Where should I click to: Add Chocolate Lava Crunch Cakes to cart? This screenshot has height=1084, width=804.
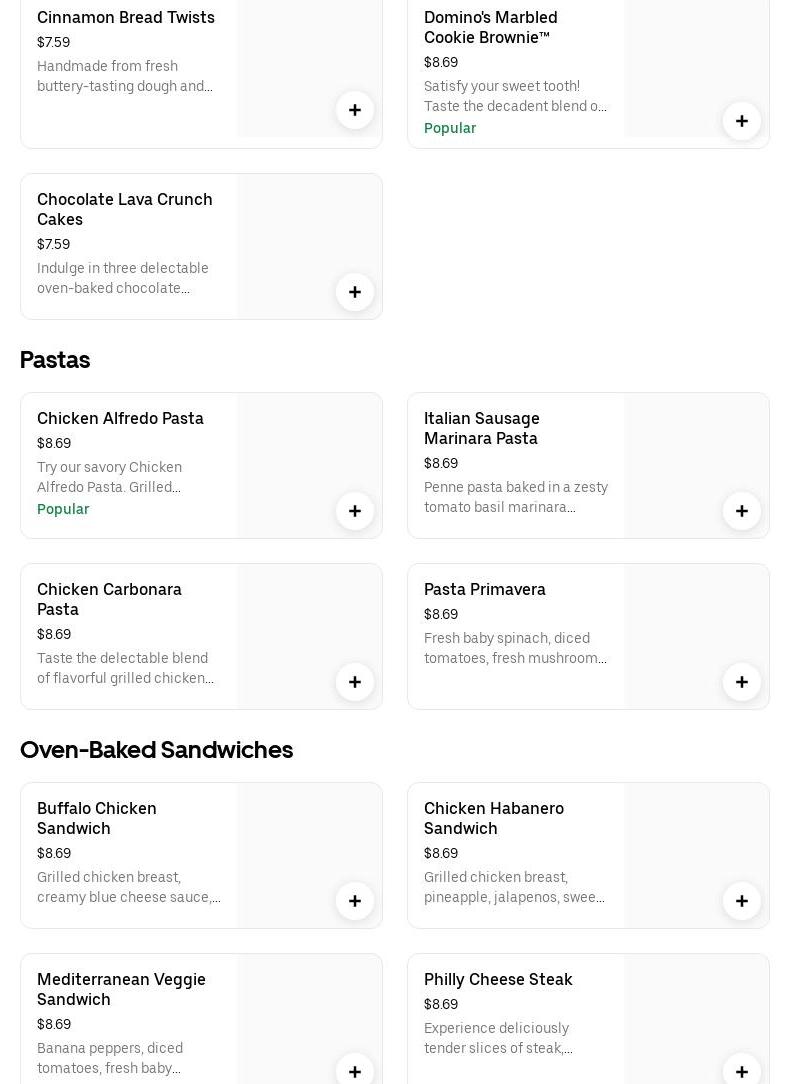click(x=355, y=292)
